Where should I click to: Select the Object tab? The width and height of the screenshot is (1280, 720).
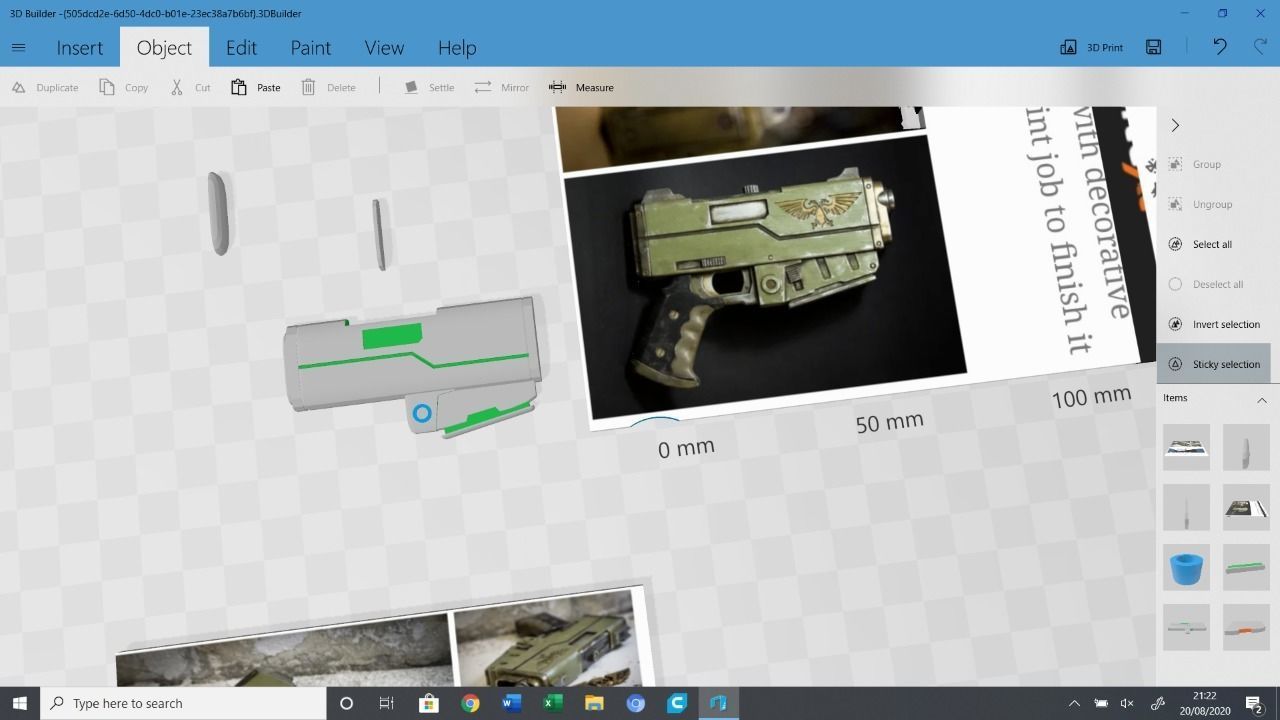[x=164, y=48]
